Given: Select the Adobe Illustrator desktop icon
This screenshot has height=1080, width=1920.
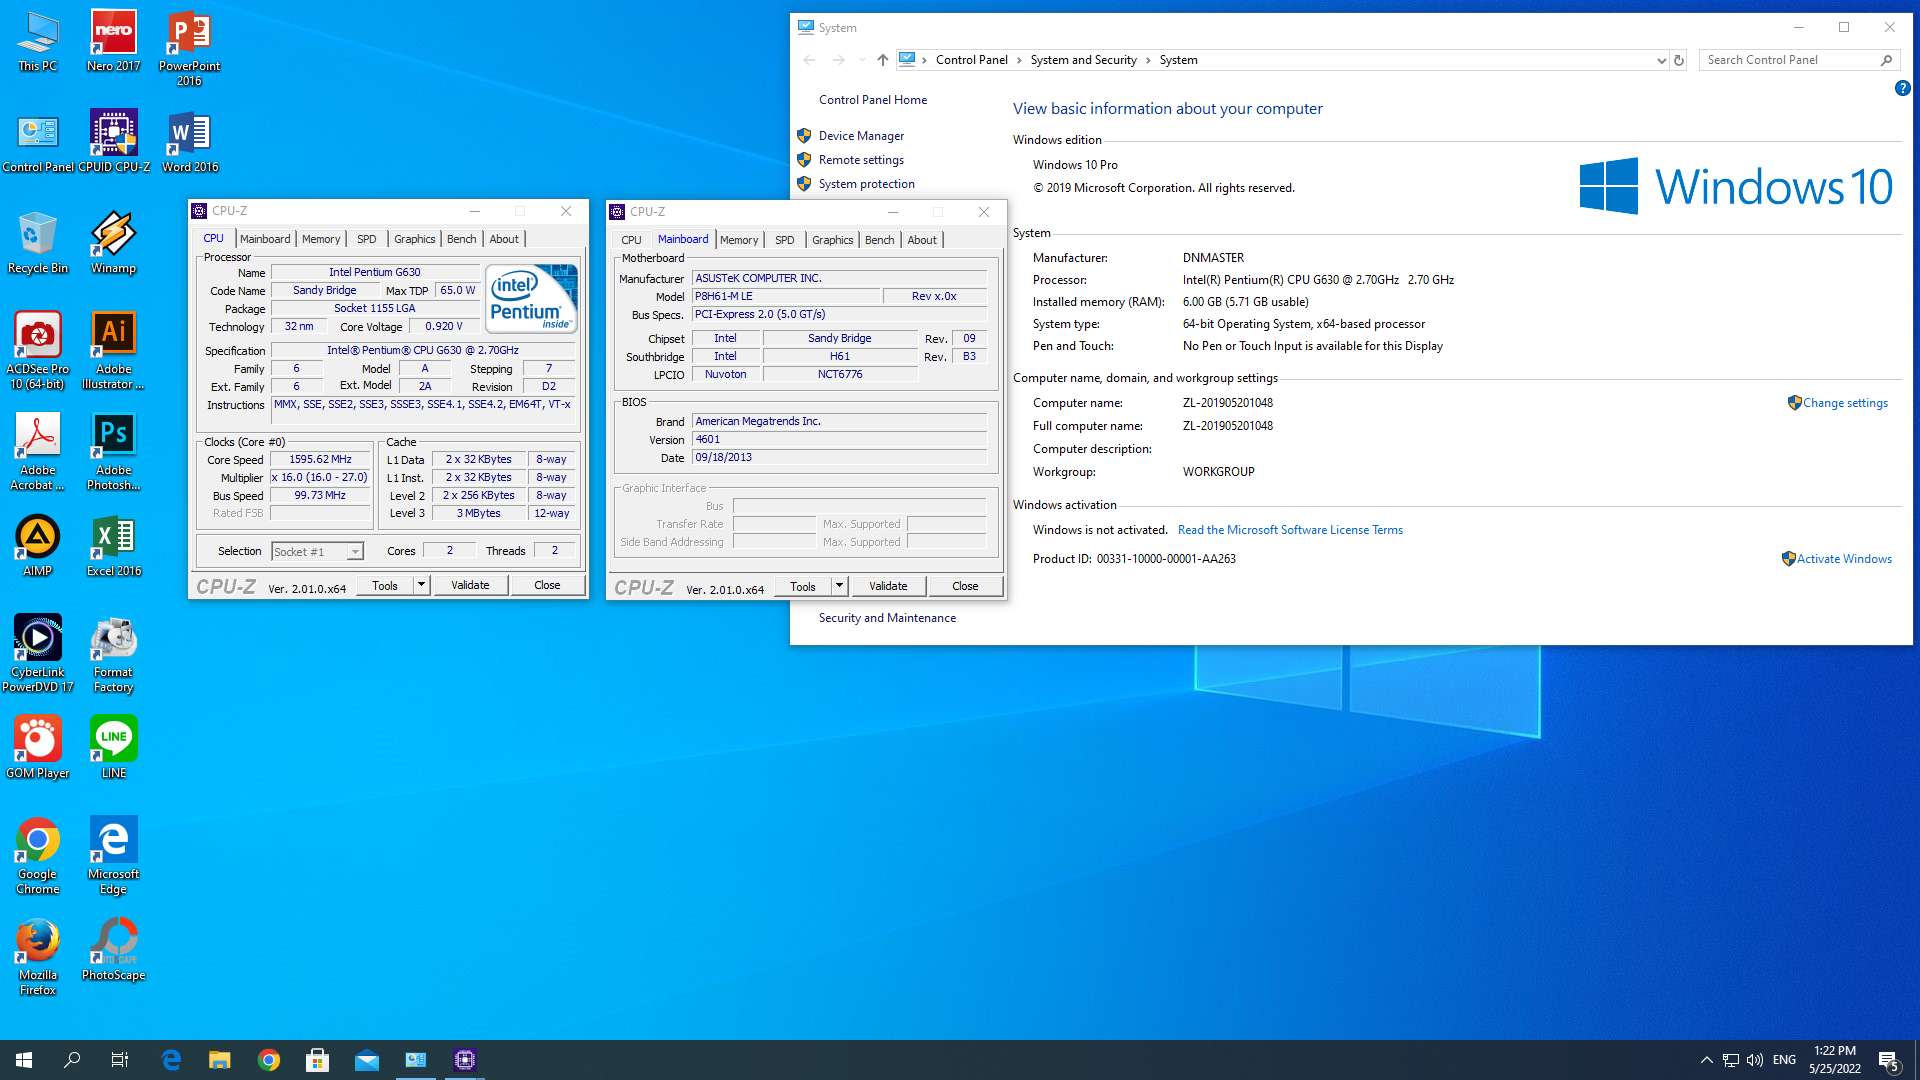Looking at the screenshot, I should (x=113, y=351).
